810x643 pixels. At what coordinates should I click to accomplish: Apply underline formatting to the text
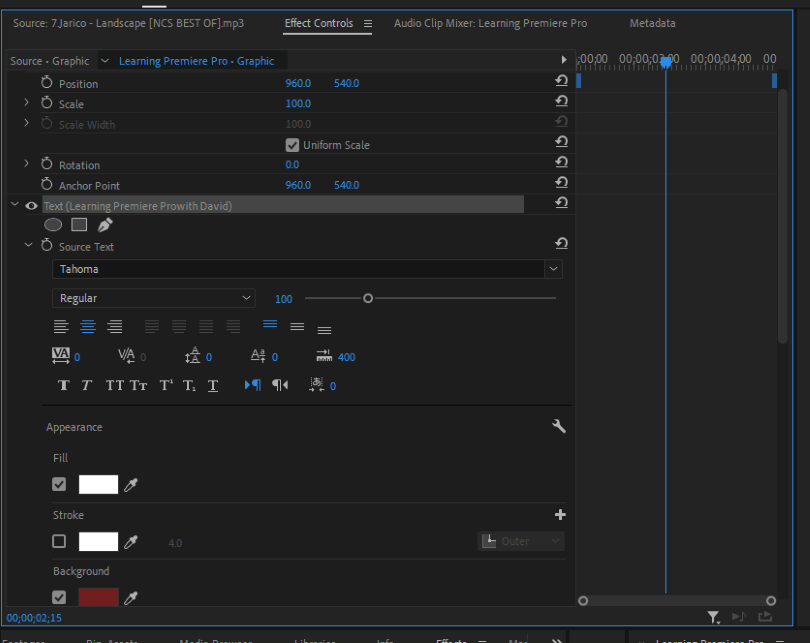click(212, 385)
